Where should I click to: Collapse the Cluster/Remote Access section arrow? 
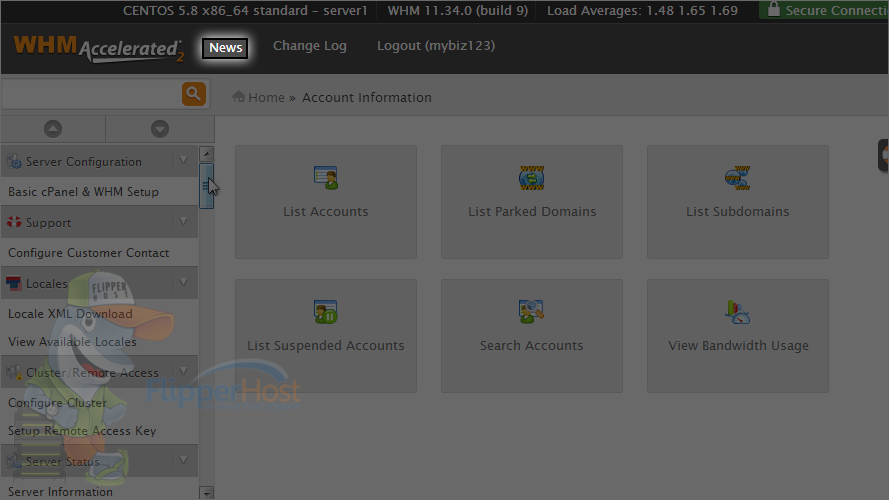click(183, 371)
